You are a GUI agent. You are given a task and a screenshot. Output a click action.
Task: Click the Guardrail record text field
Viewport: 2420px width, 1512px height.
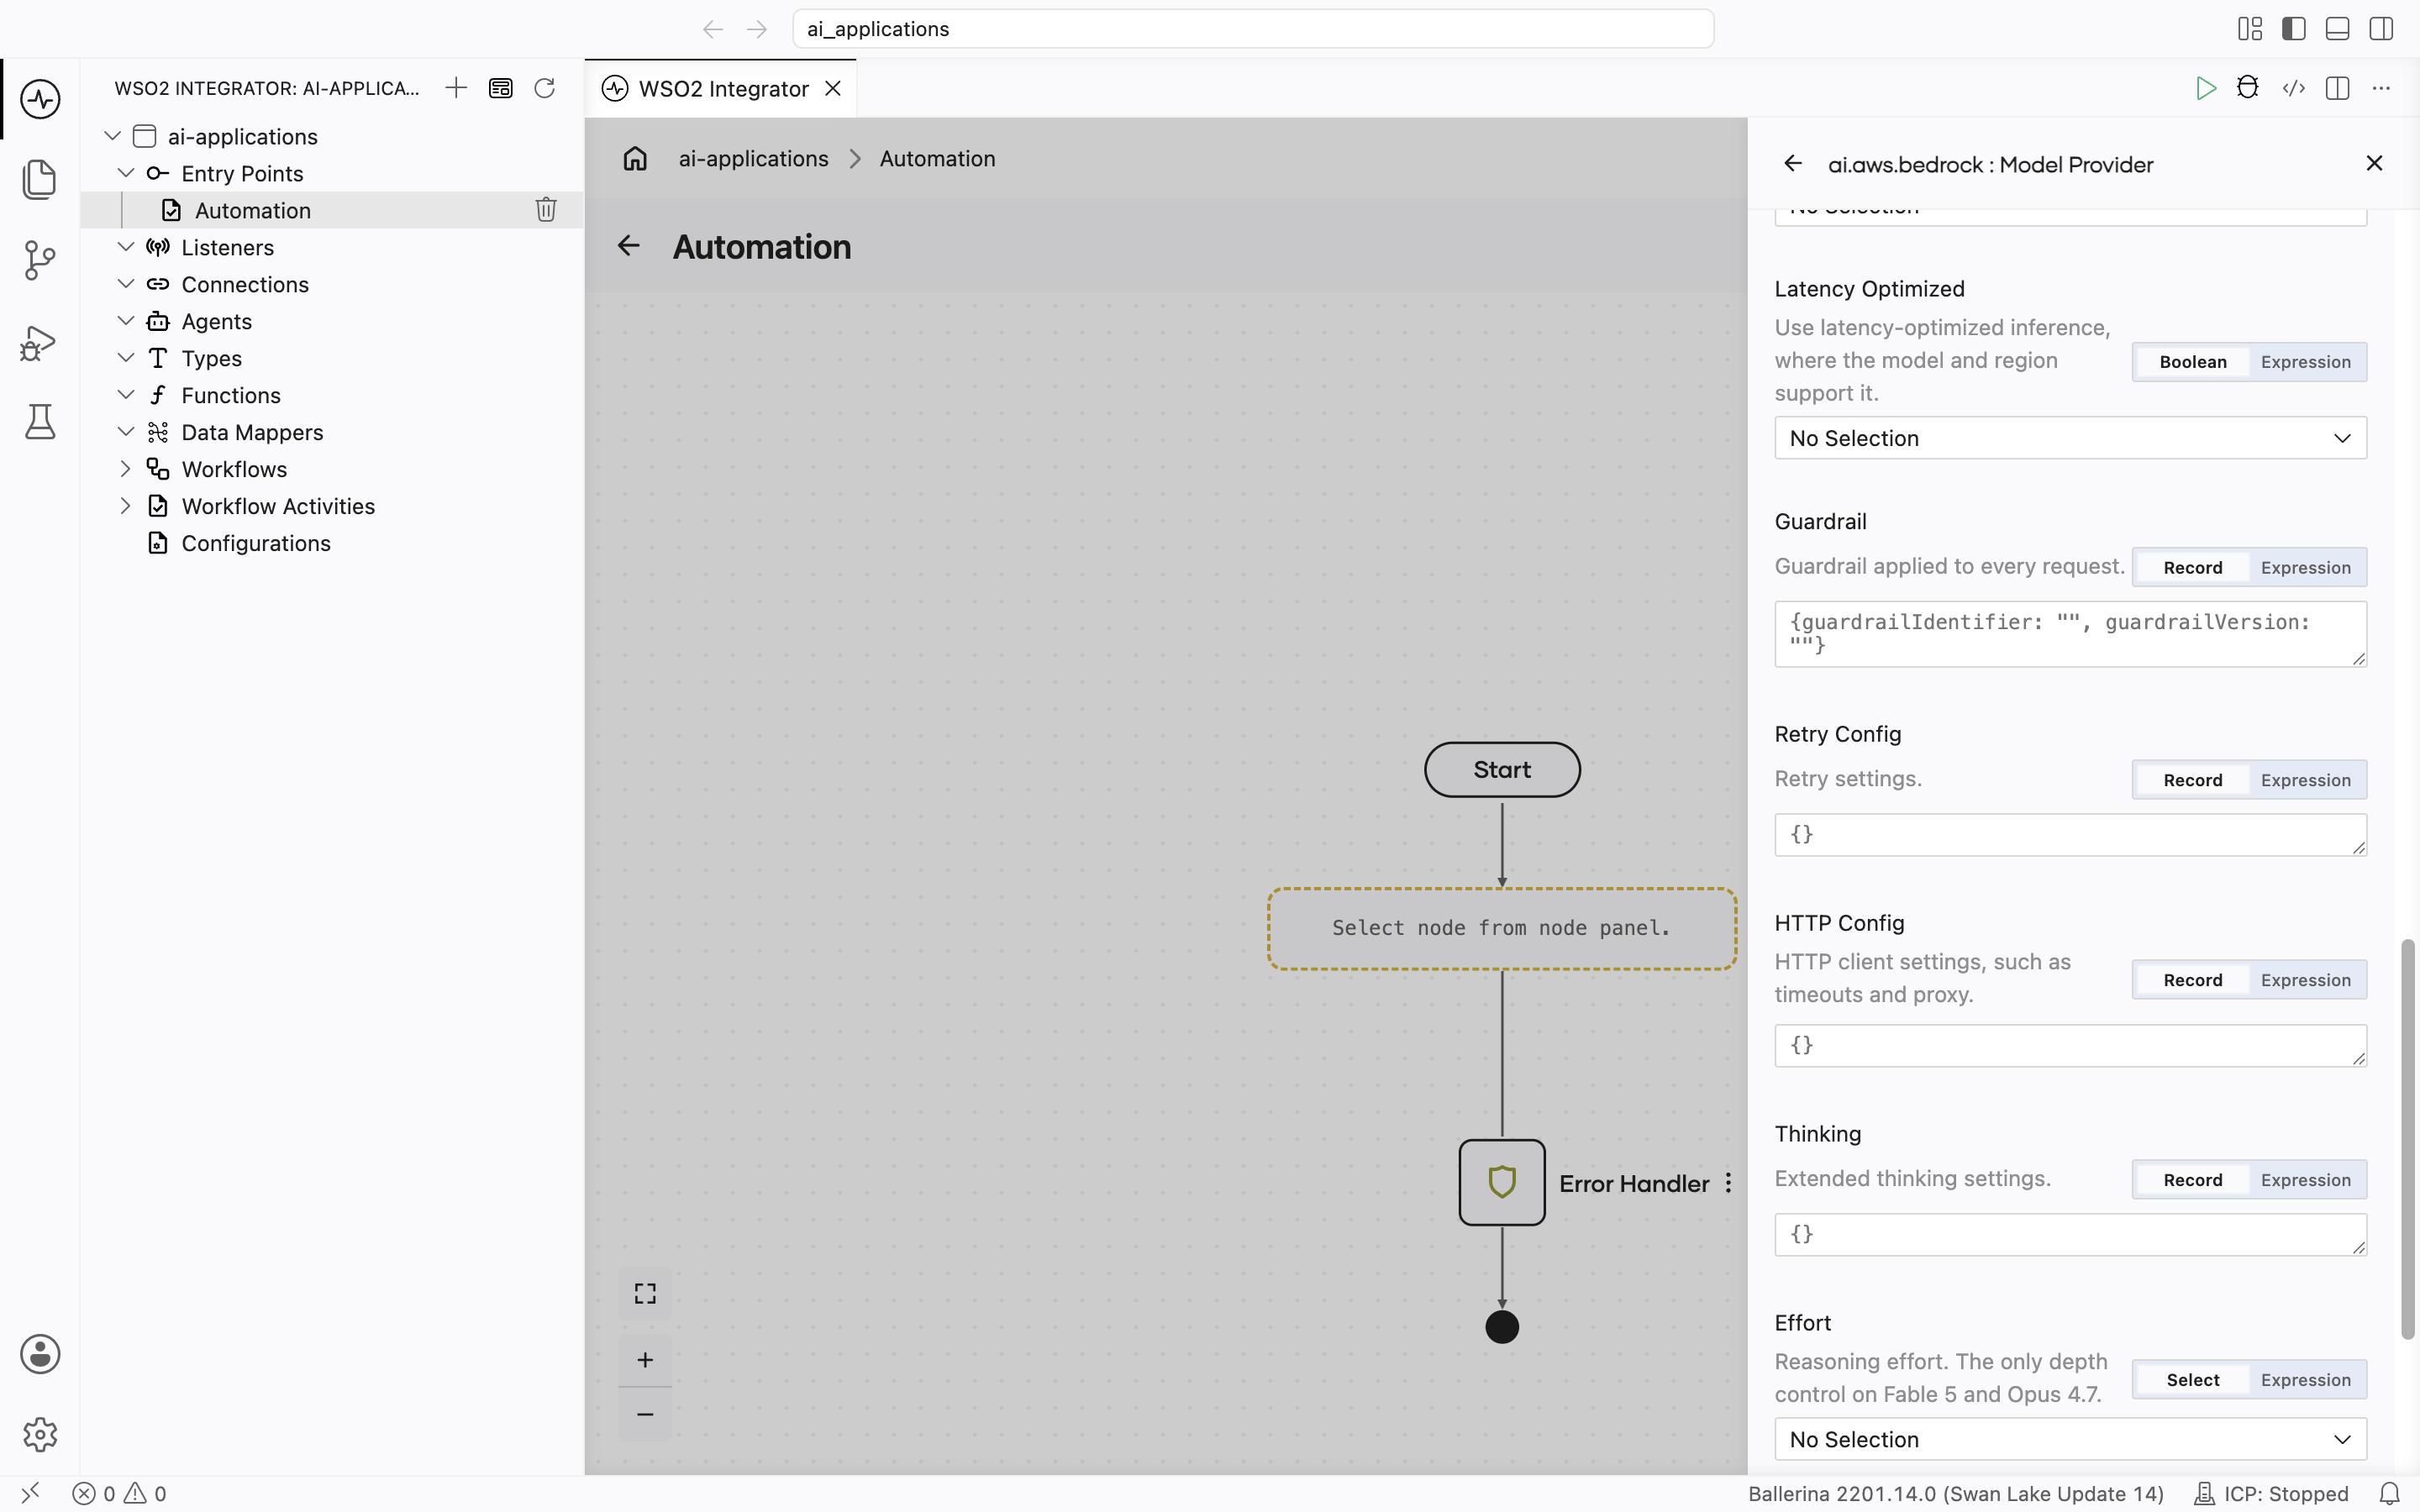tap(2070, 634)
